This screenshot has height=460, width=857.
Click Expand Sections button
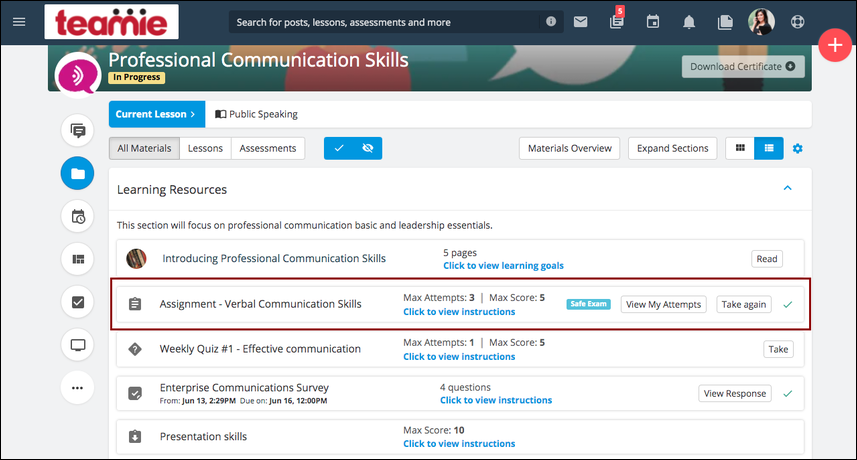pos(672,148)
